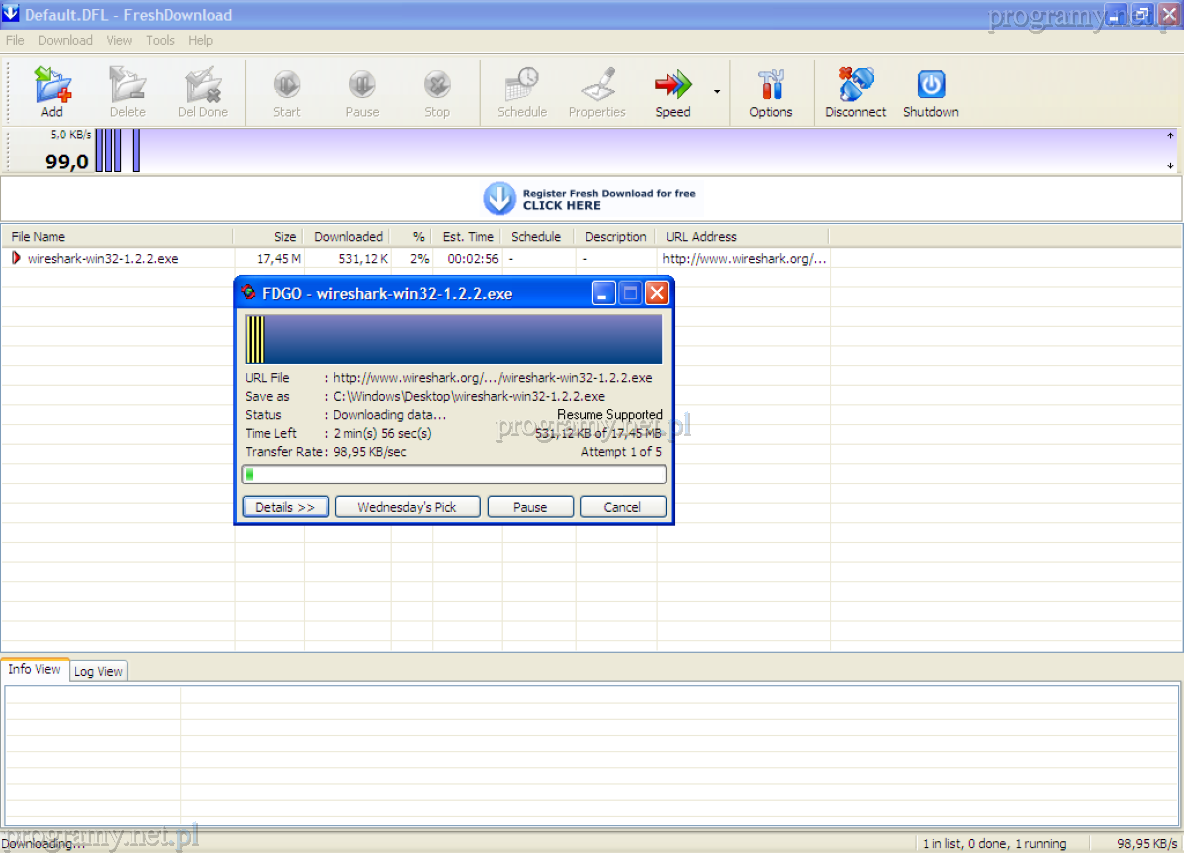The image size is (1184, 853).
Task: Cancel the download in the dialog
Action: (622, 507)
